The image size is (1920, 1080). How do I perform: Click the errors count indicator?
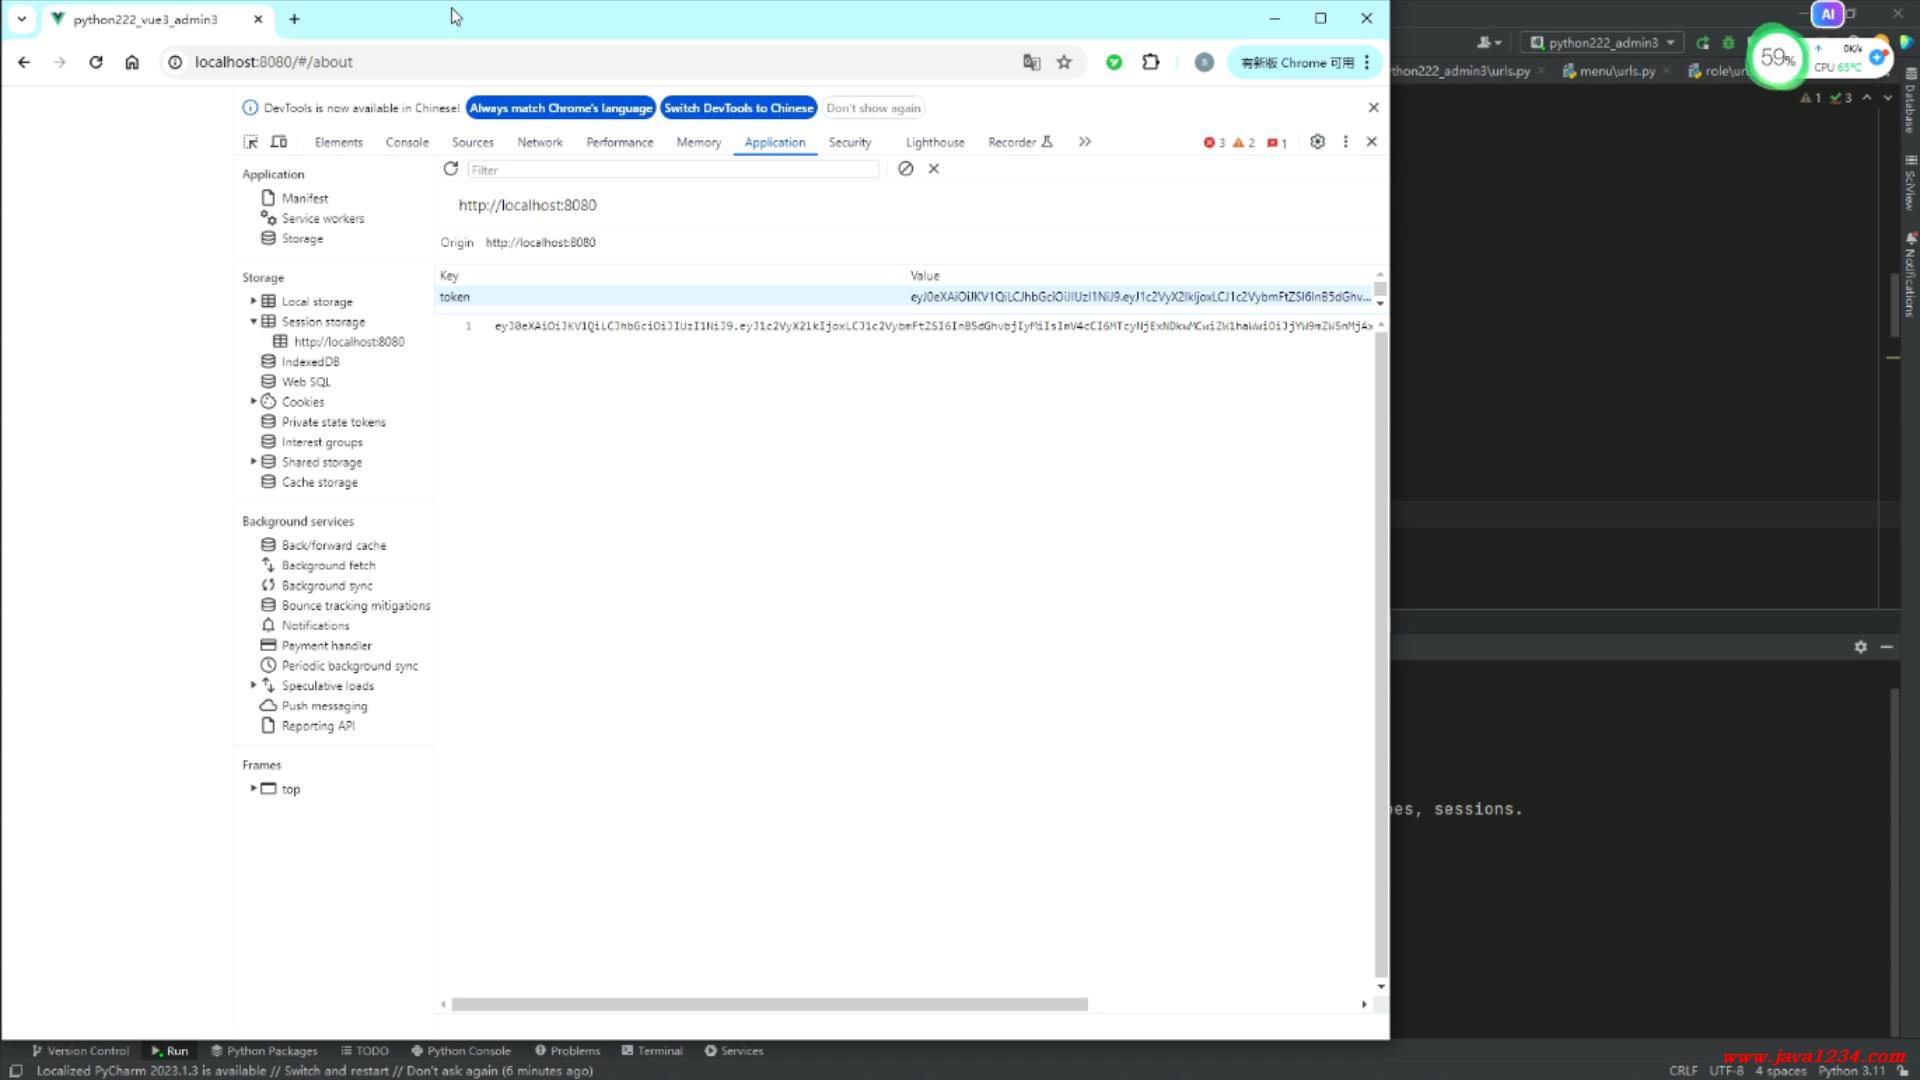coord(1214,142)
